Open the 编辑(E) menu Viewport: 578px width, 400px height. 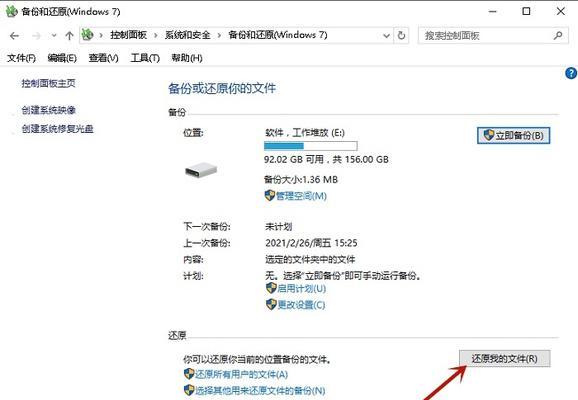(62, 58)
